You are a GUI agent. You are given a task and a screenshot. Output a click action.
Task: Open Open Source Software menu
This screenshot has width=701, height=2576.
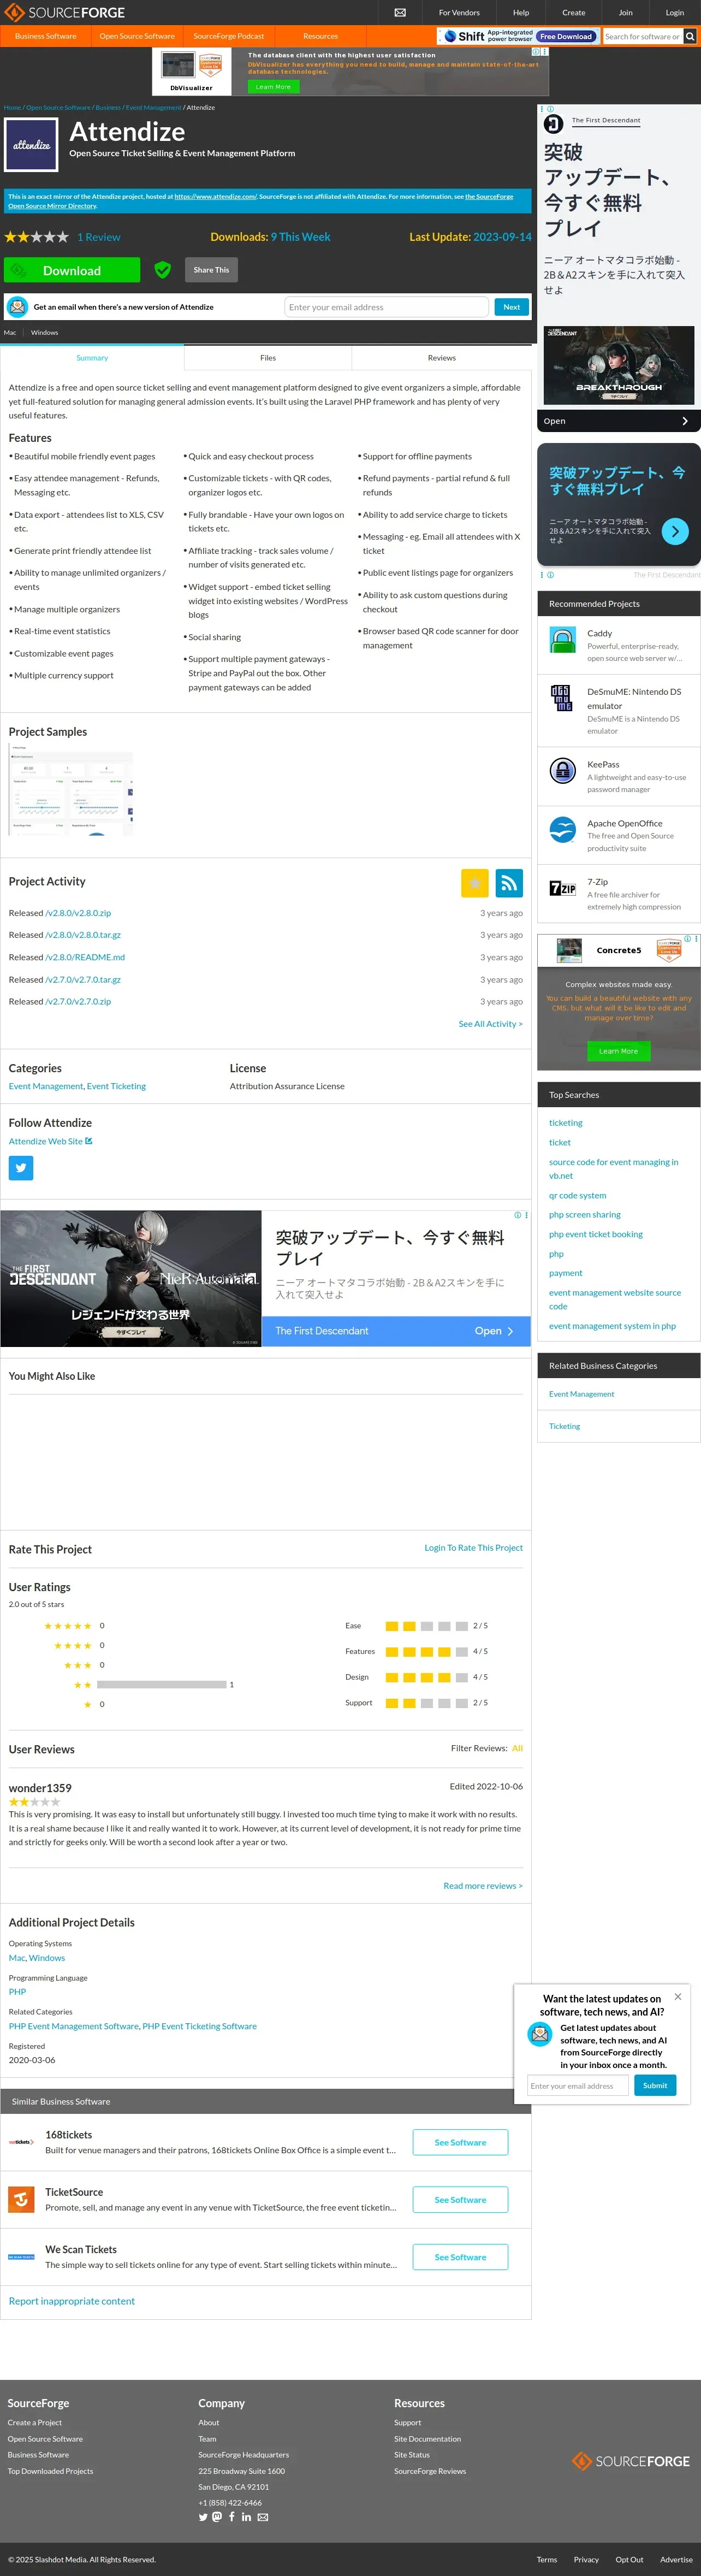(137, 36)
